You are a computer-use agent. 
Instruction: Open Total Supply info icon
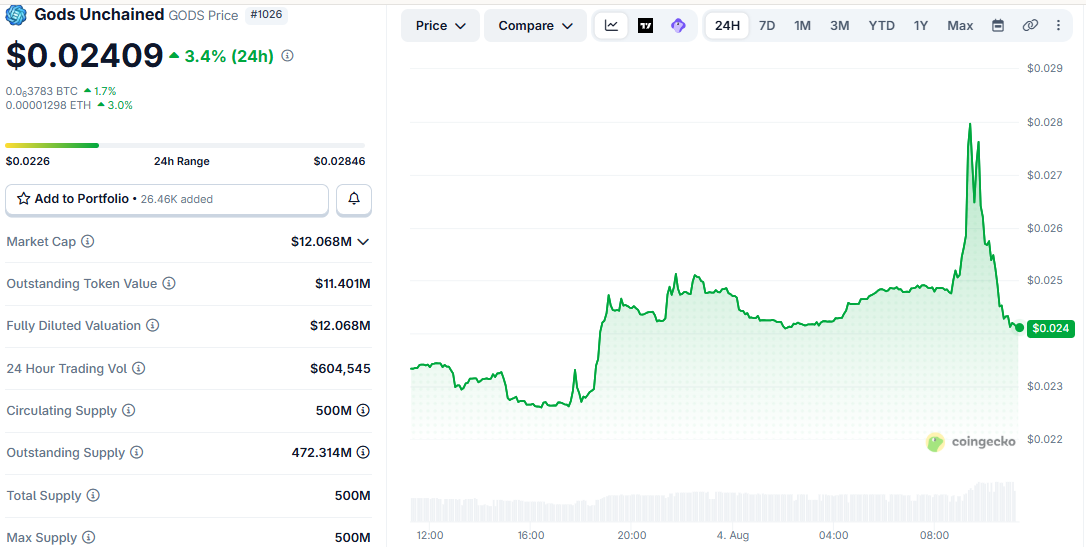pyautogui.click(x=94, y=496)
